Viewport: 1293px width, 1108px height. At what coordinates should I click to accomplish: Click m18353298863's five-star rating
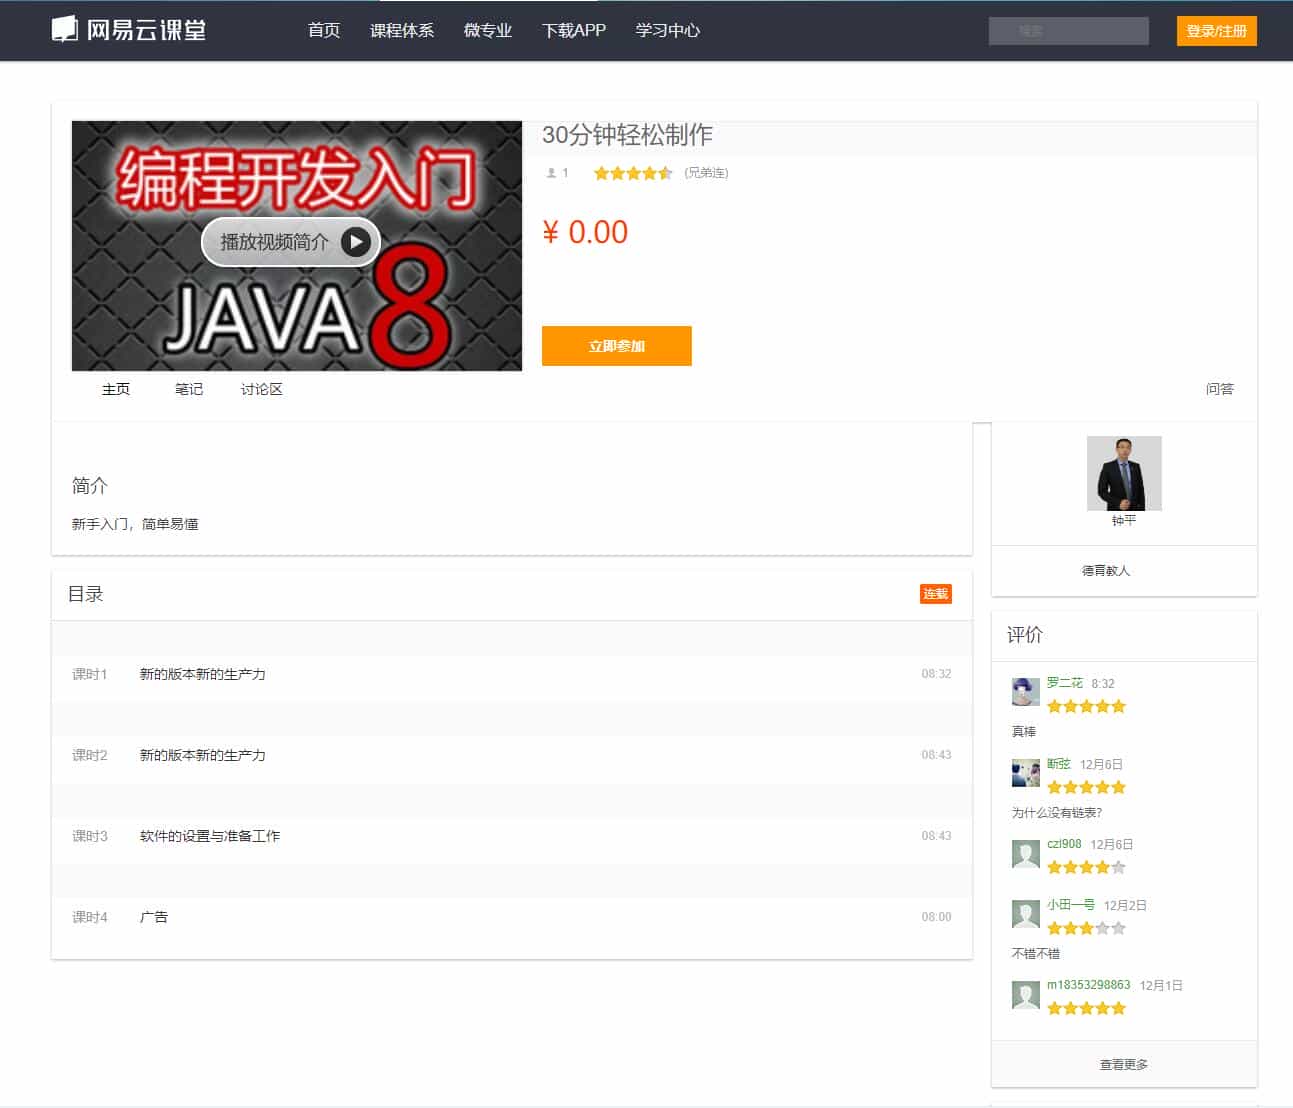[x=1087, y=1008]
